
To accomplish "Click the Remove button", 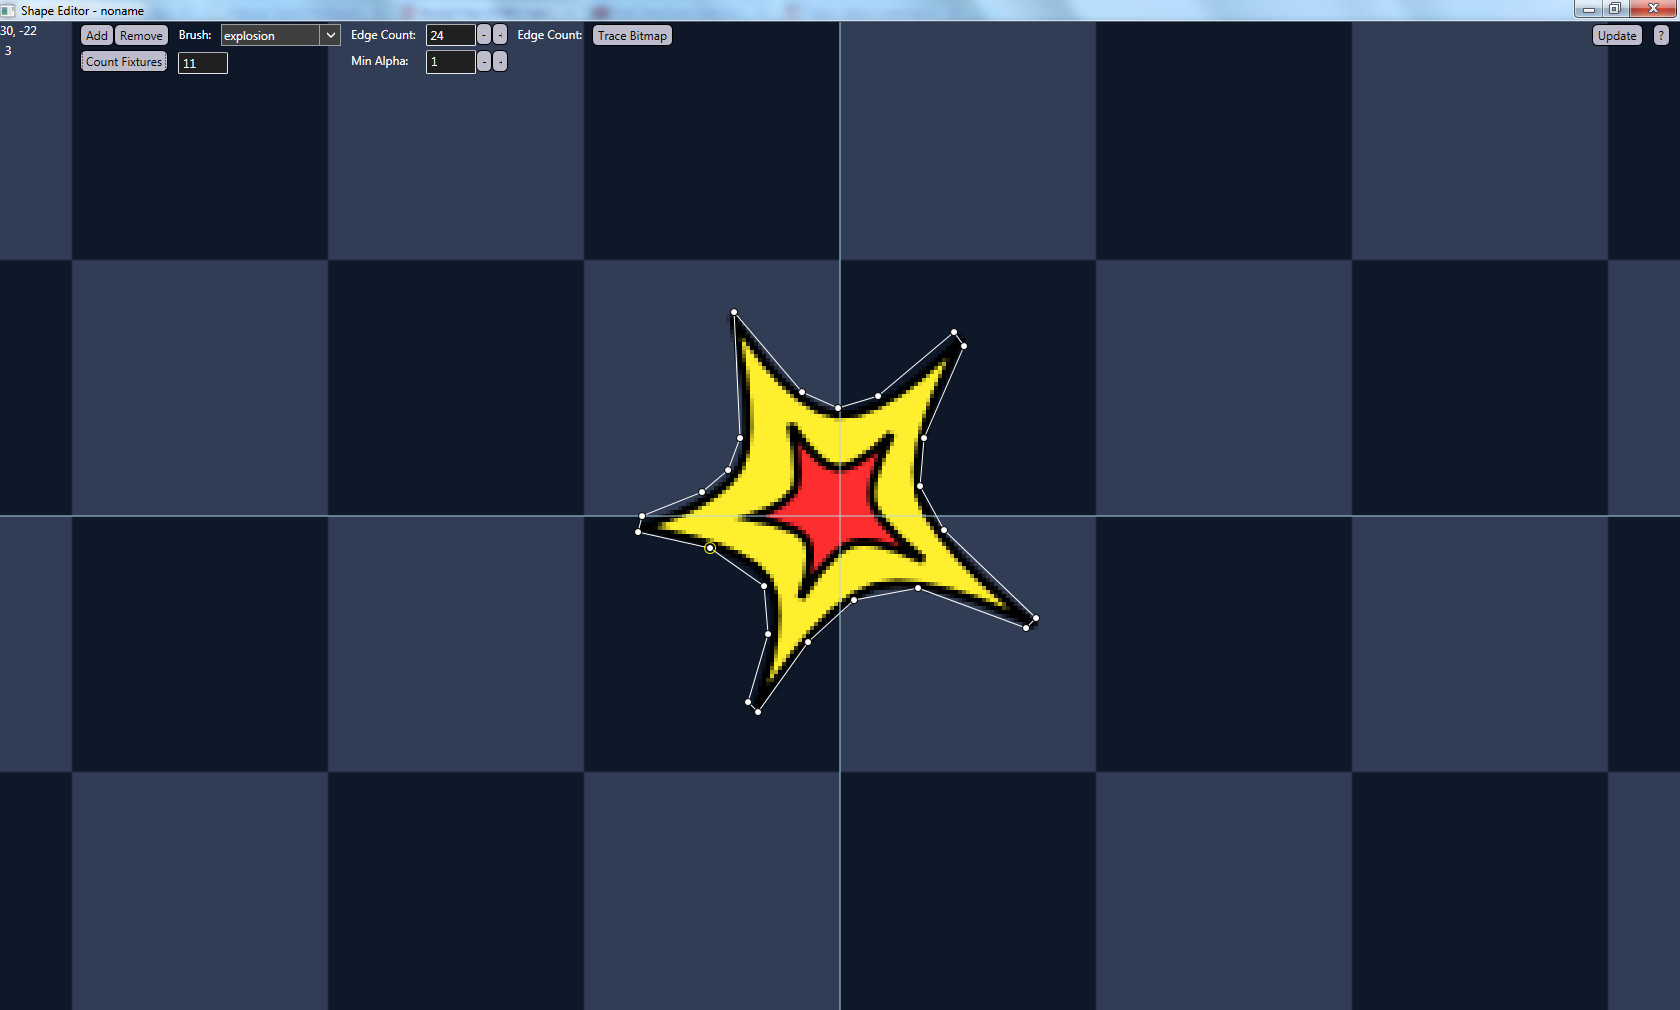I will [141, 35].
